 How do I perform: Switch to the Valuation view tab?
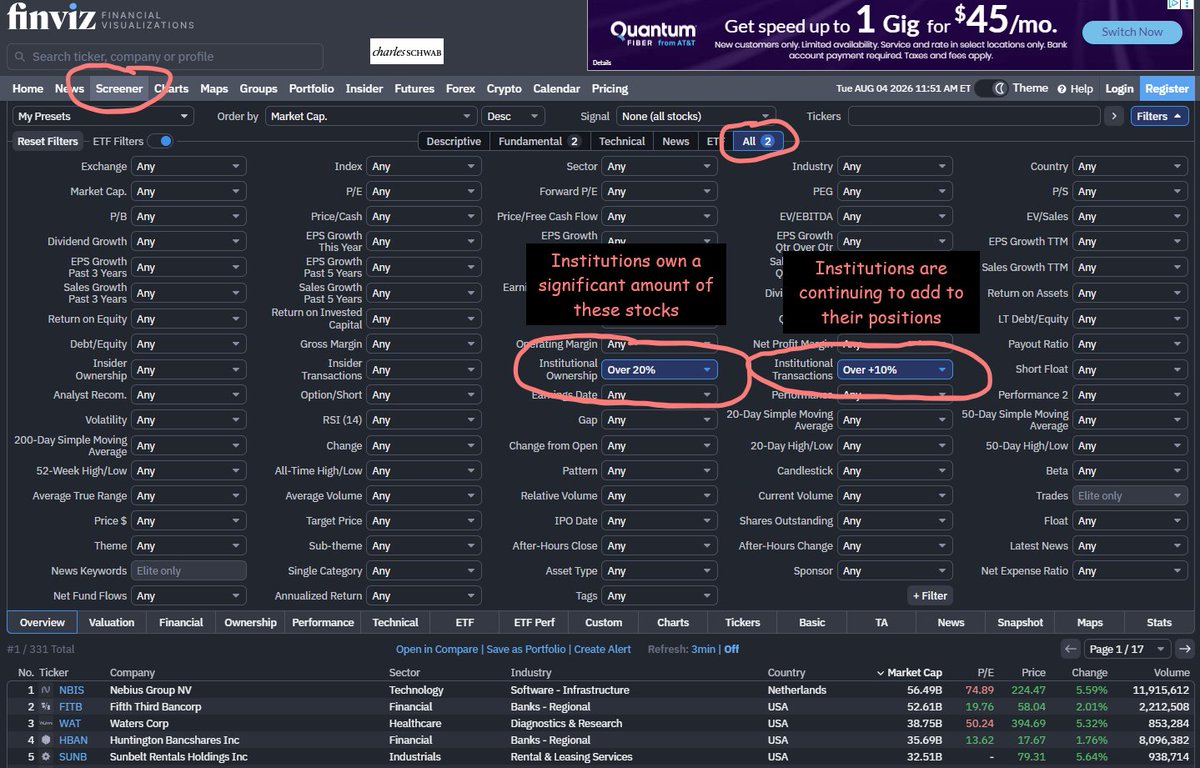pyautogui.click(x=112, y=622)
